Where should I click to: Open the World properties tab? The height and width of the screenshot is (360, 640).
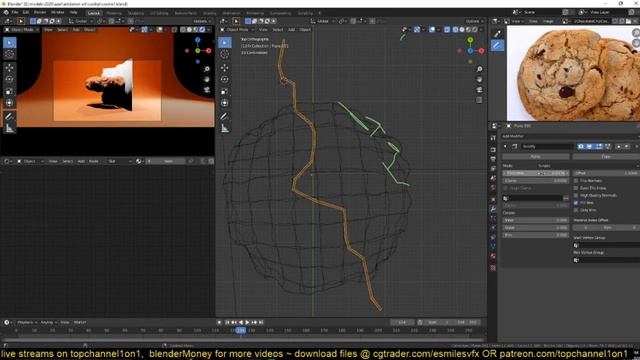[493, 188]
